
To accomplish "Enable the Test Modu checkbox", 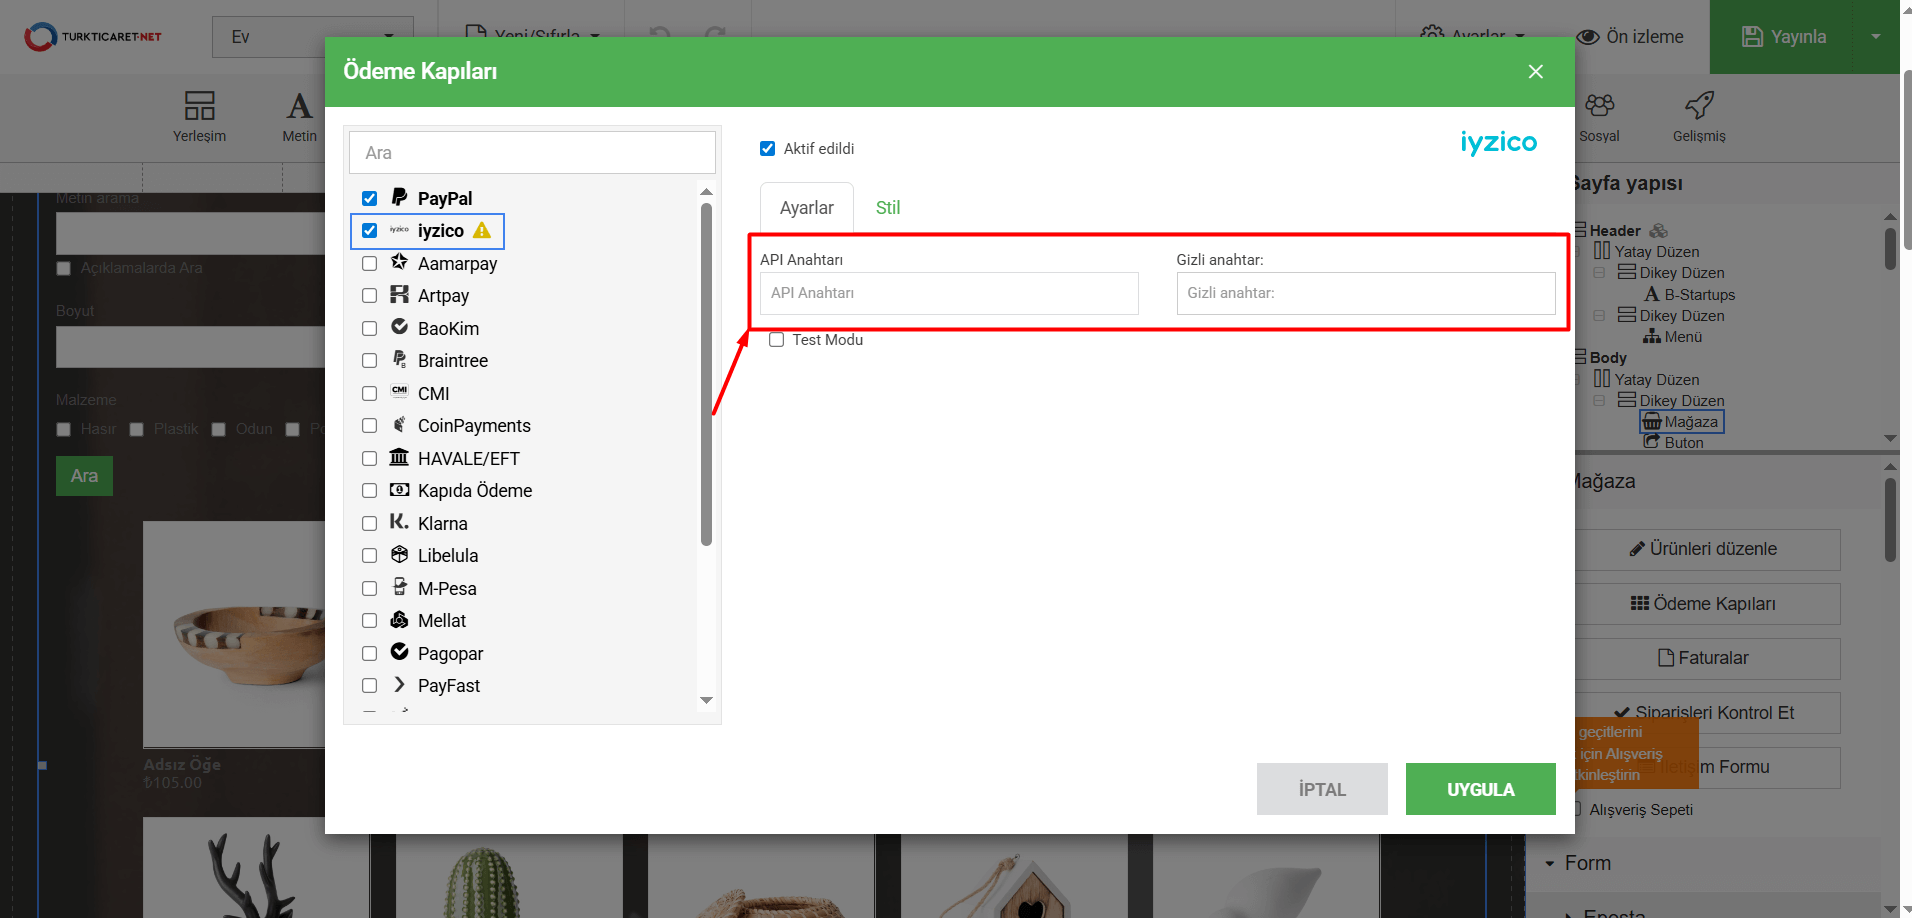I will tap(776, 340).
